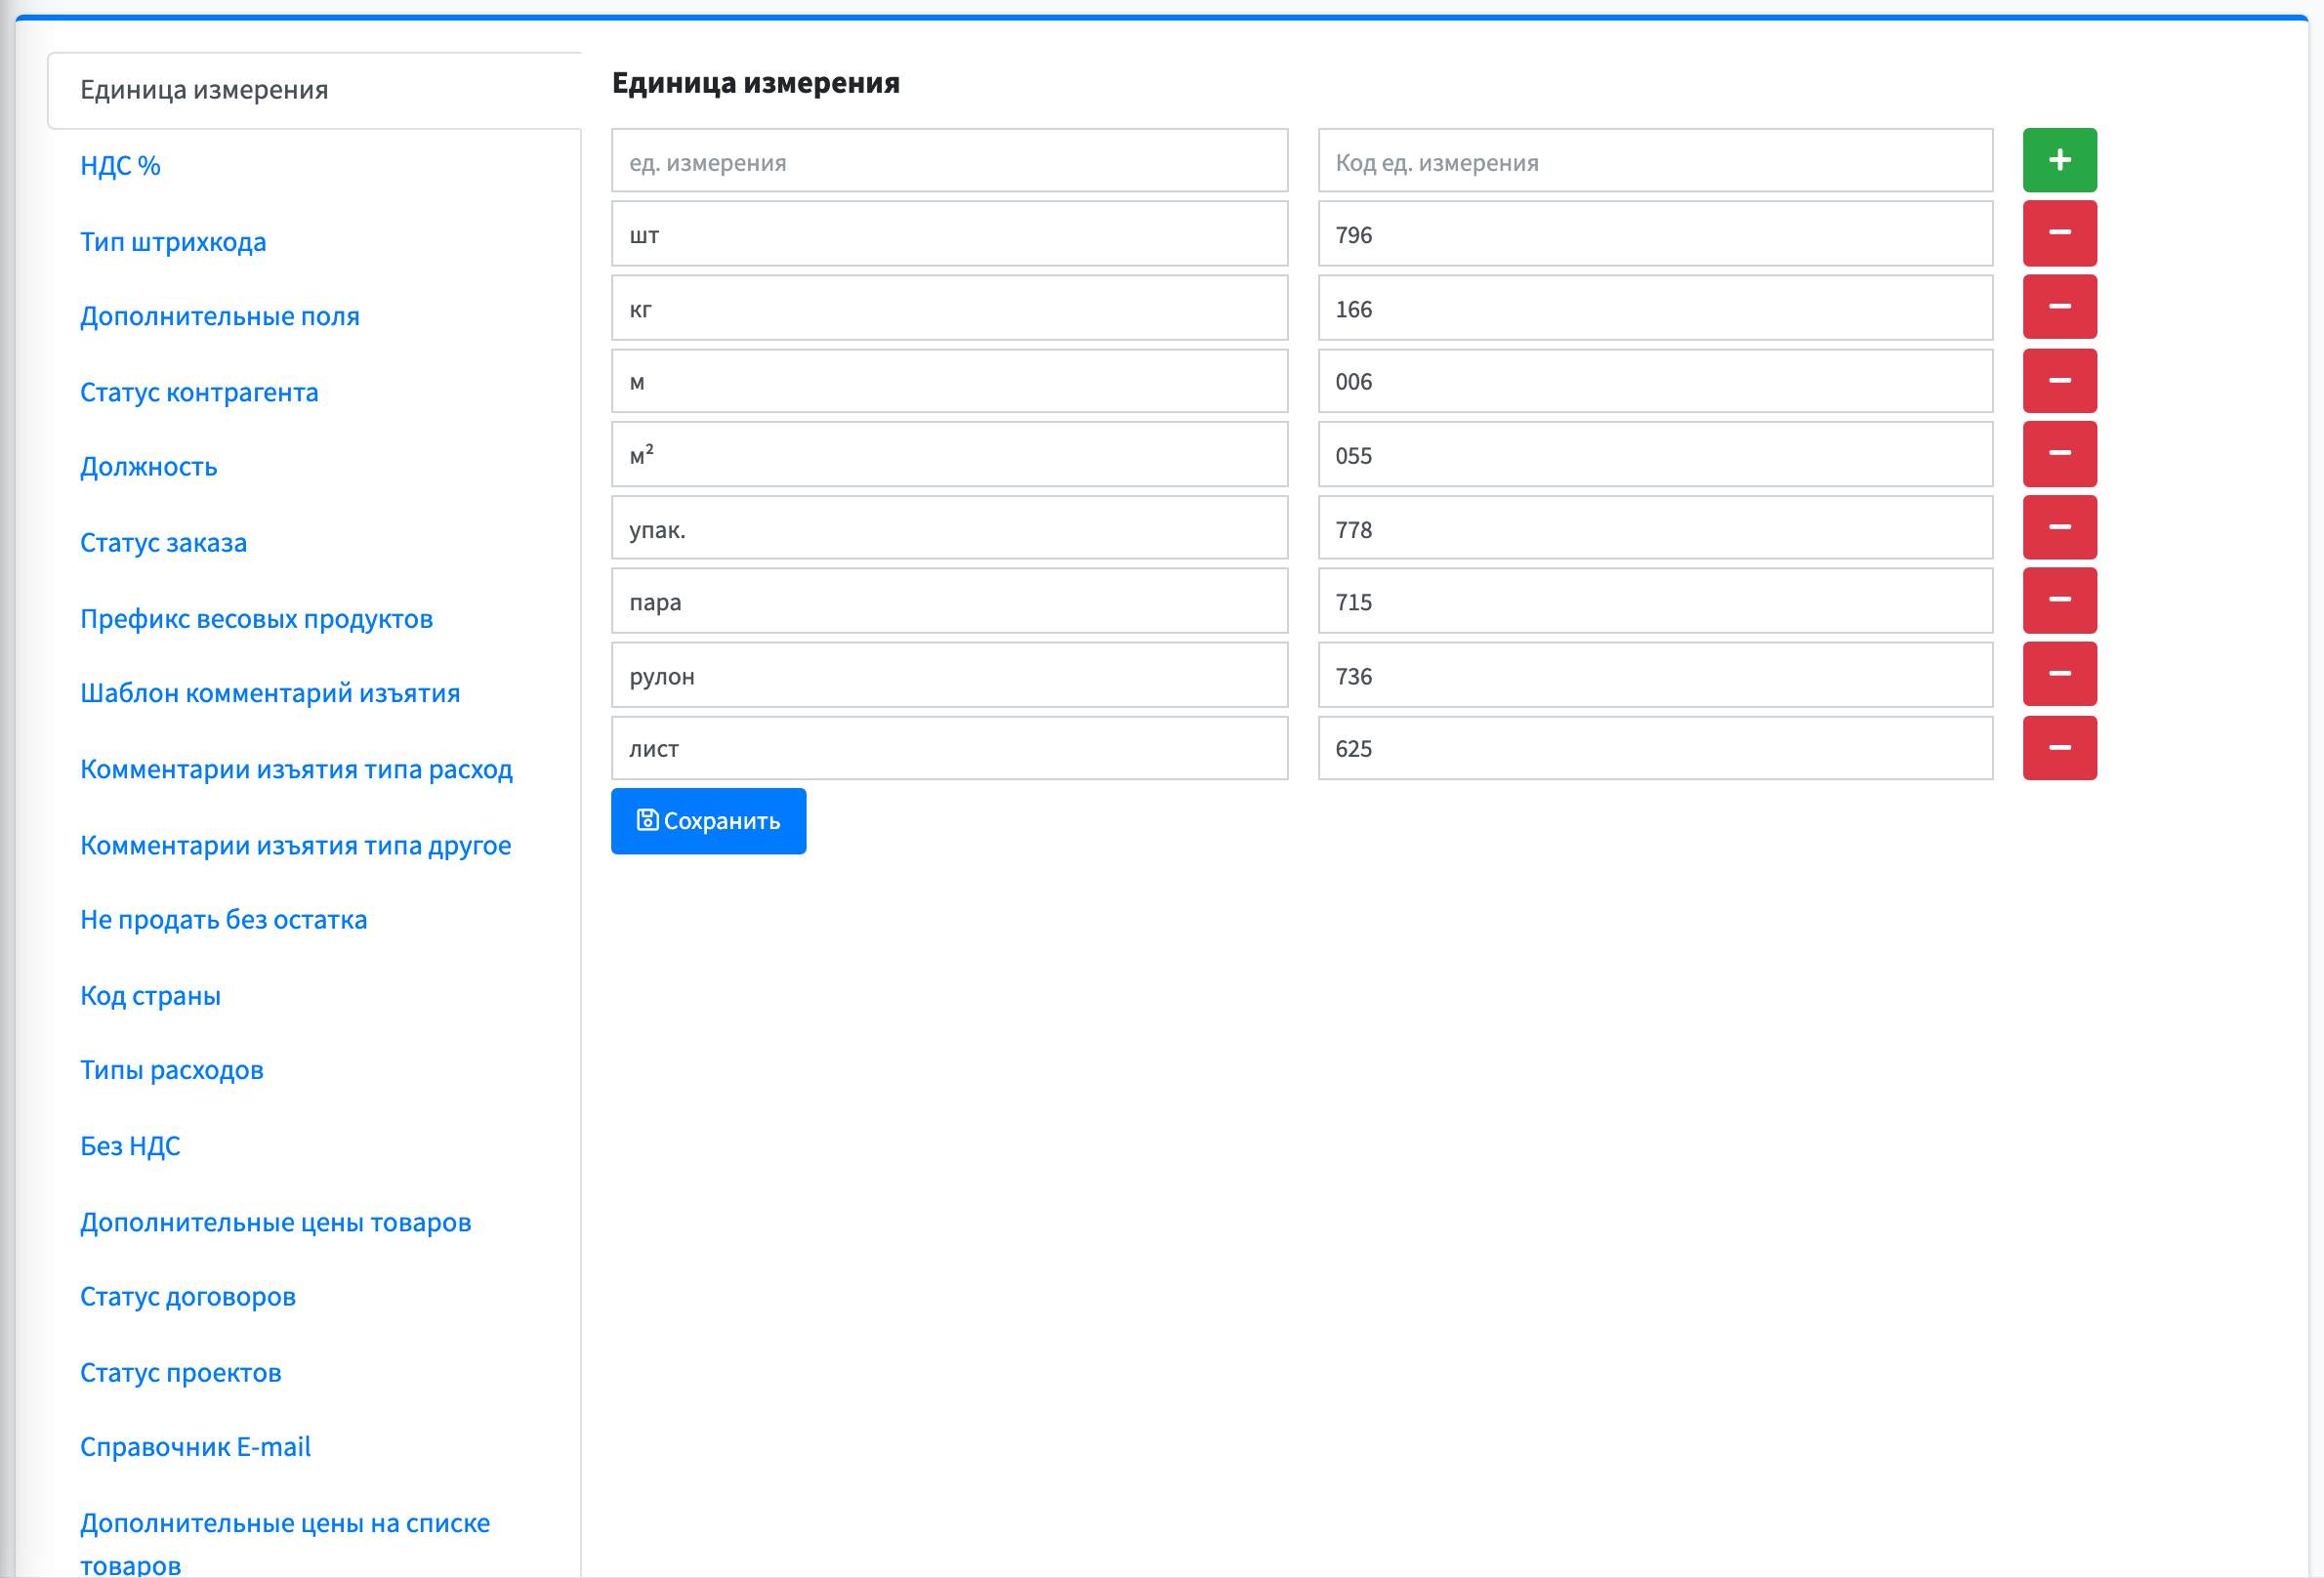Switch to Тип штрихкода section

pyautogui.click(x=173, y=241)
